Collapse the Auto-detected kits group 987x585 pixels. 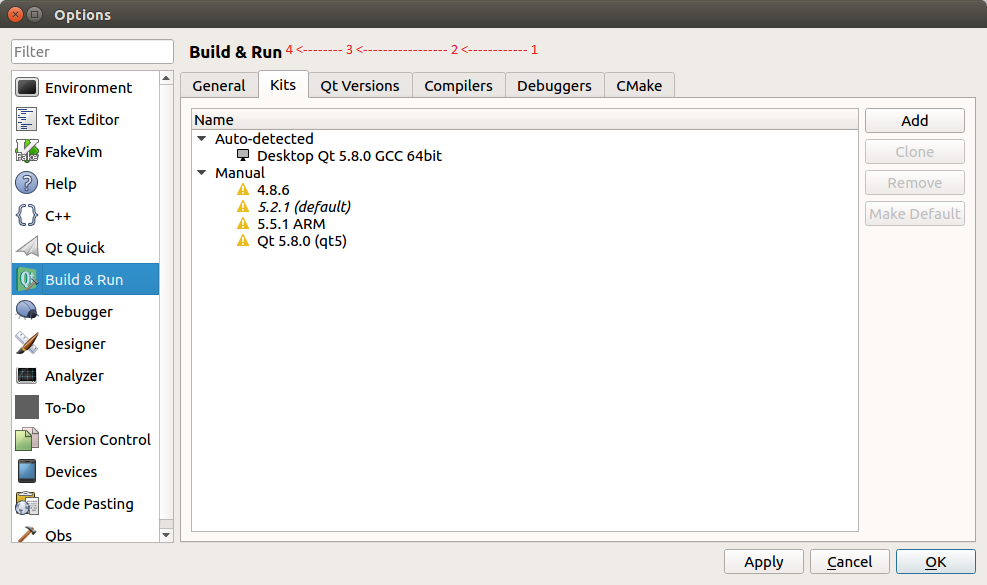pos(202,139)
